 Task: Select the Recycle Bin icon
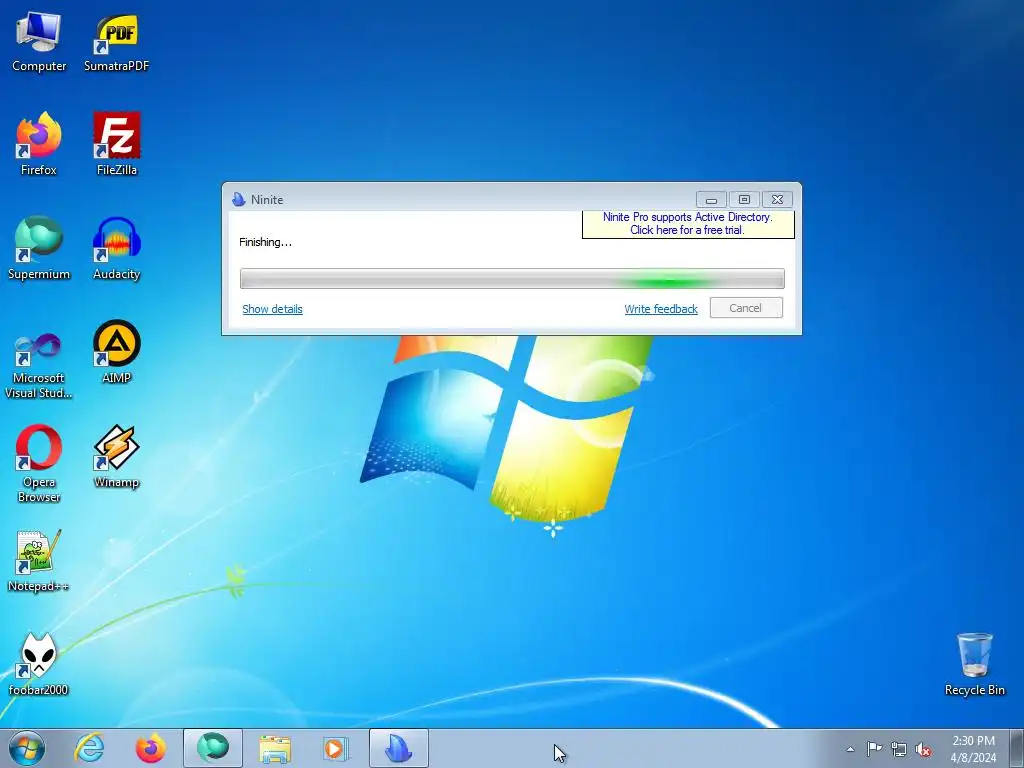click(974, 664)
